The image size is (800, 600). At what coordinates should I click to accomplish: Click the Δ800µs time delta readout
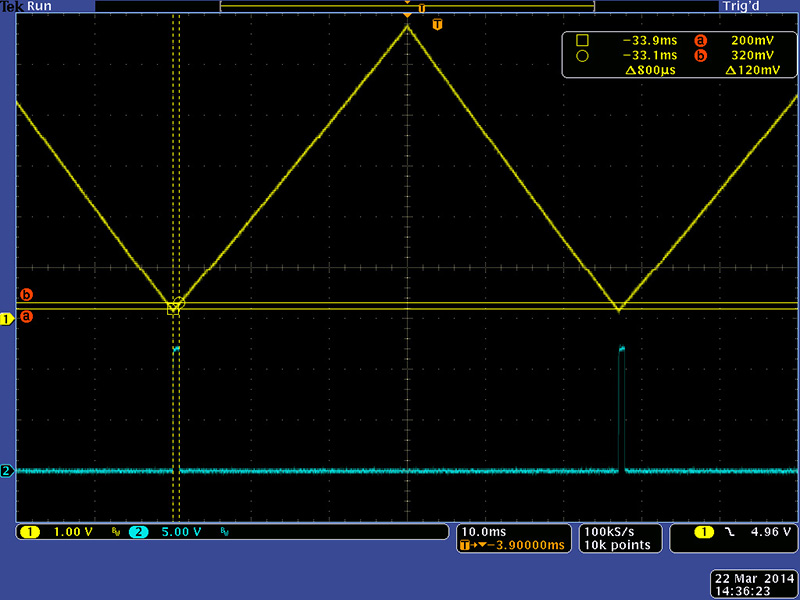[x=650, y=71]
